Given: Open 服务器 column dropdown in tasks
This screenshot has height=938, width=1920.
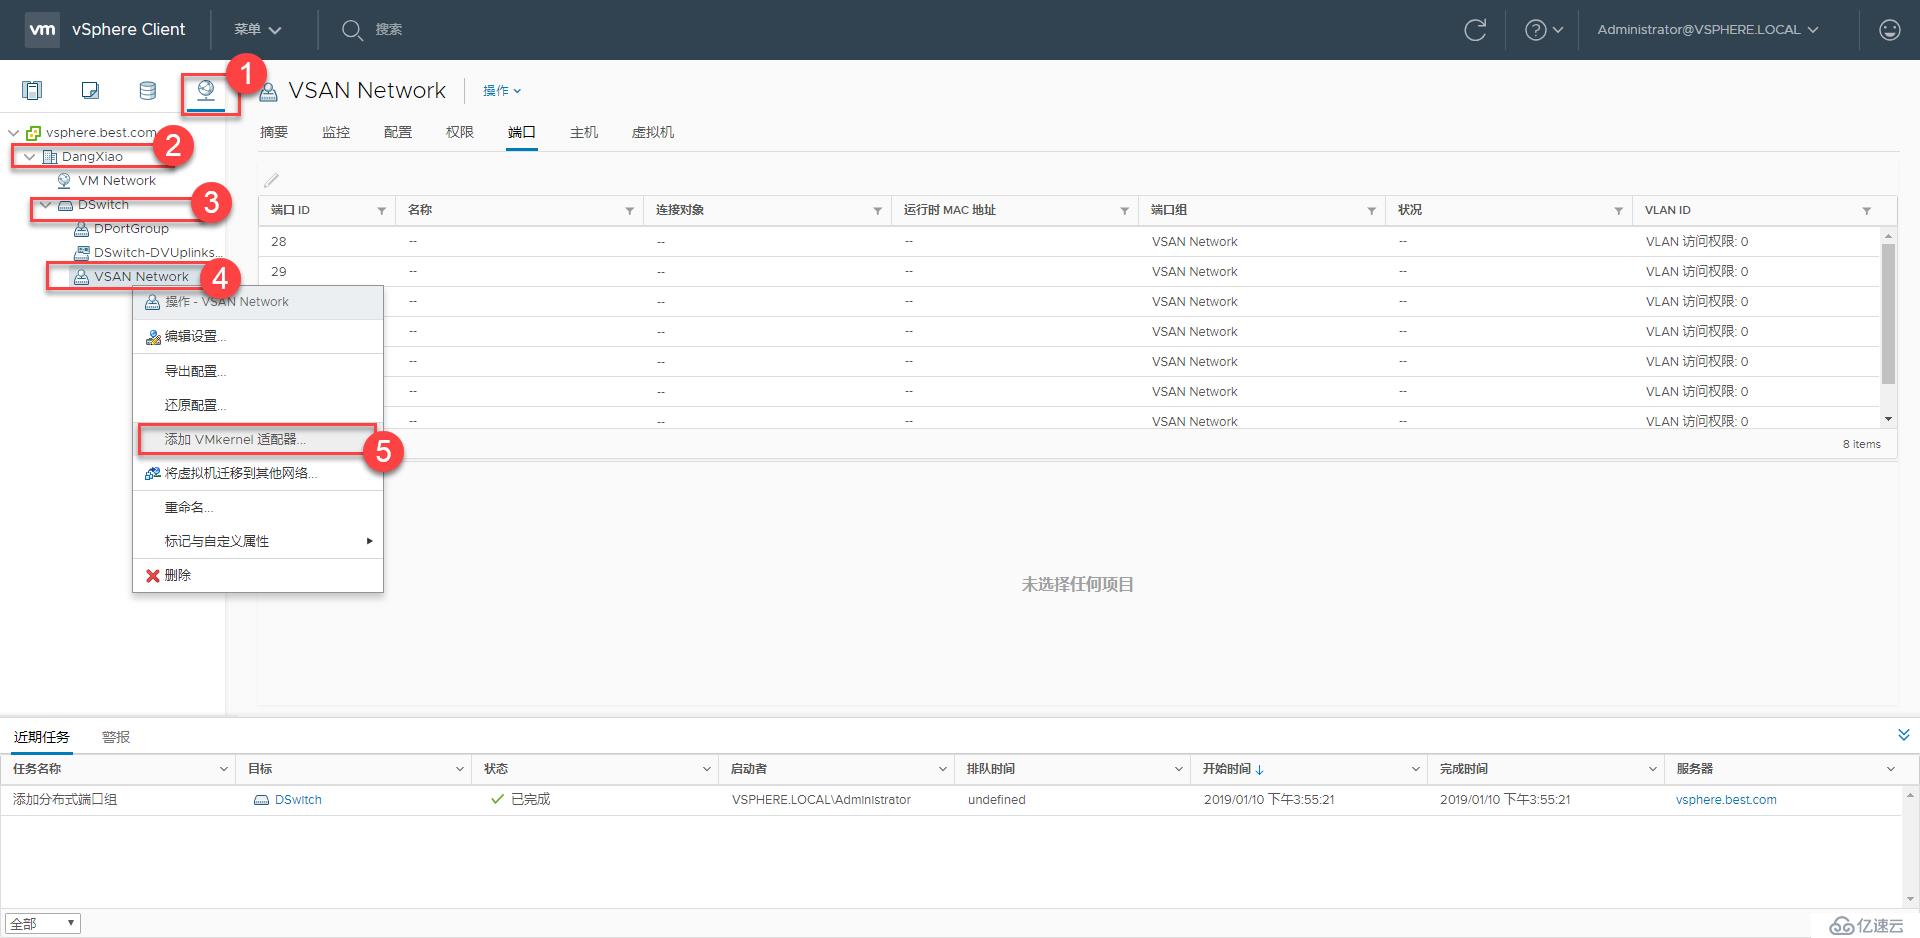Looking at the screenshot, I should (1890, 769).
